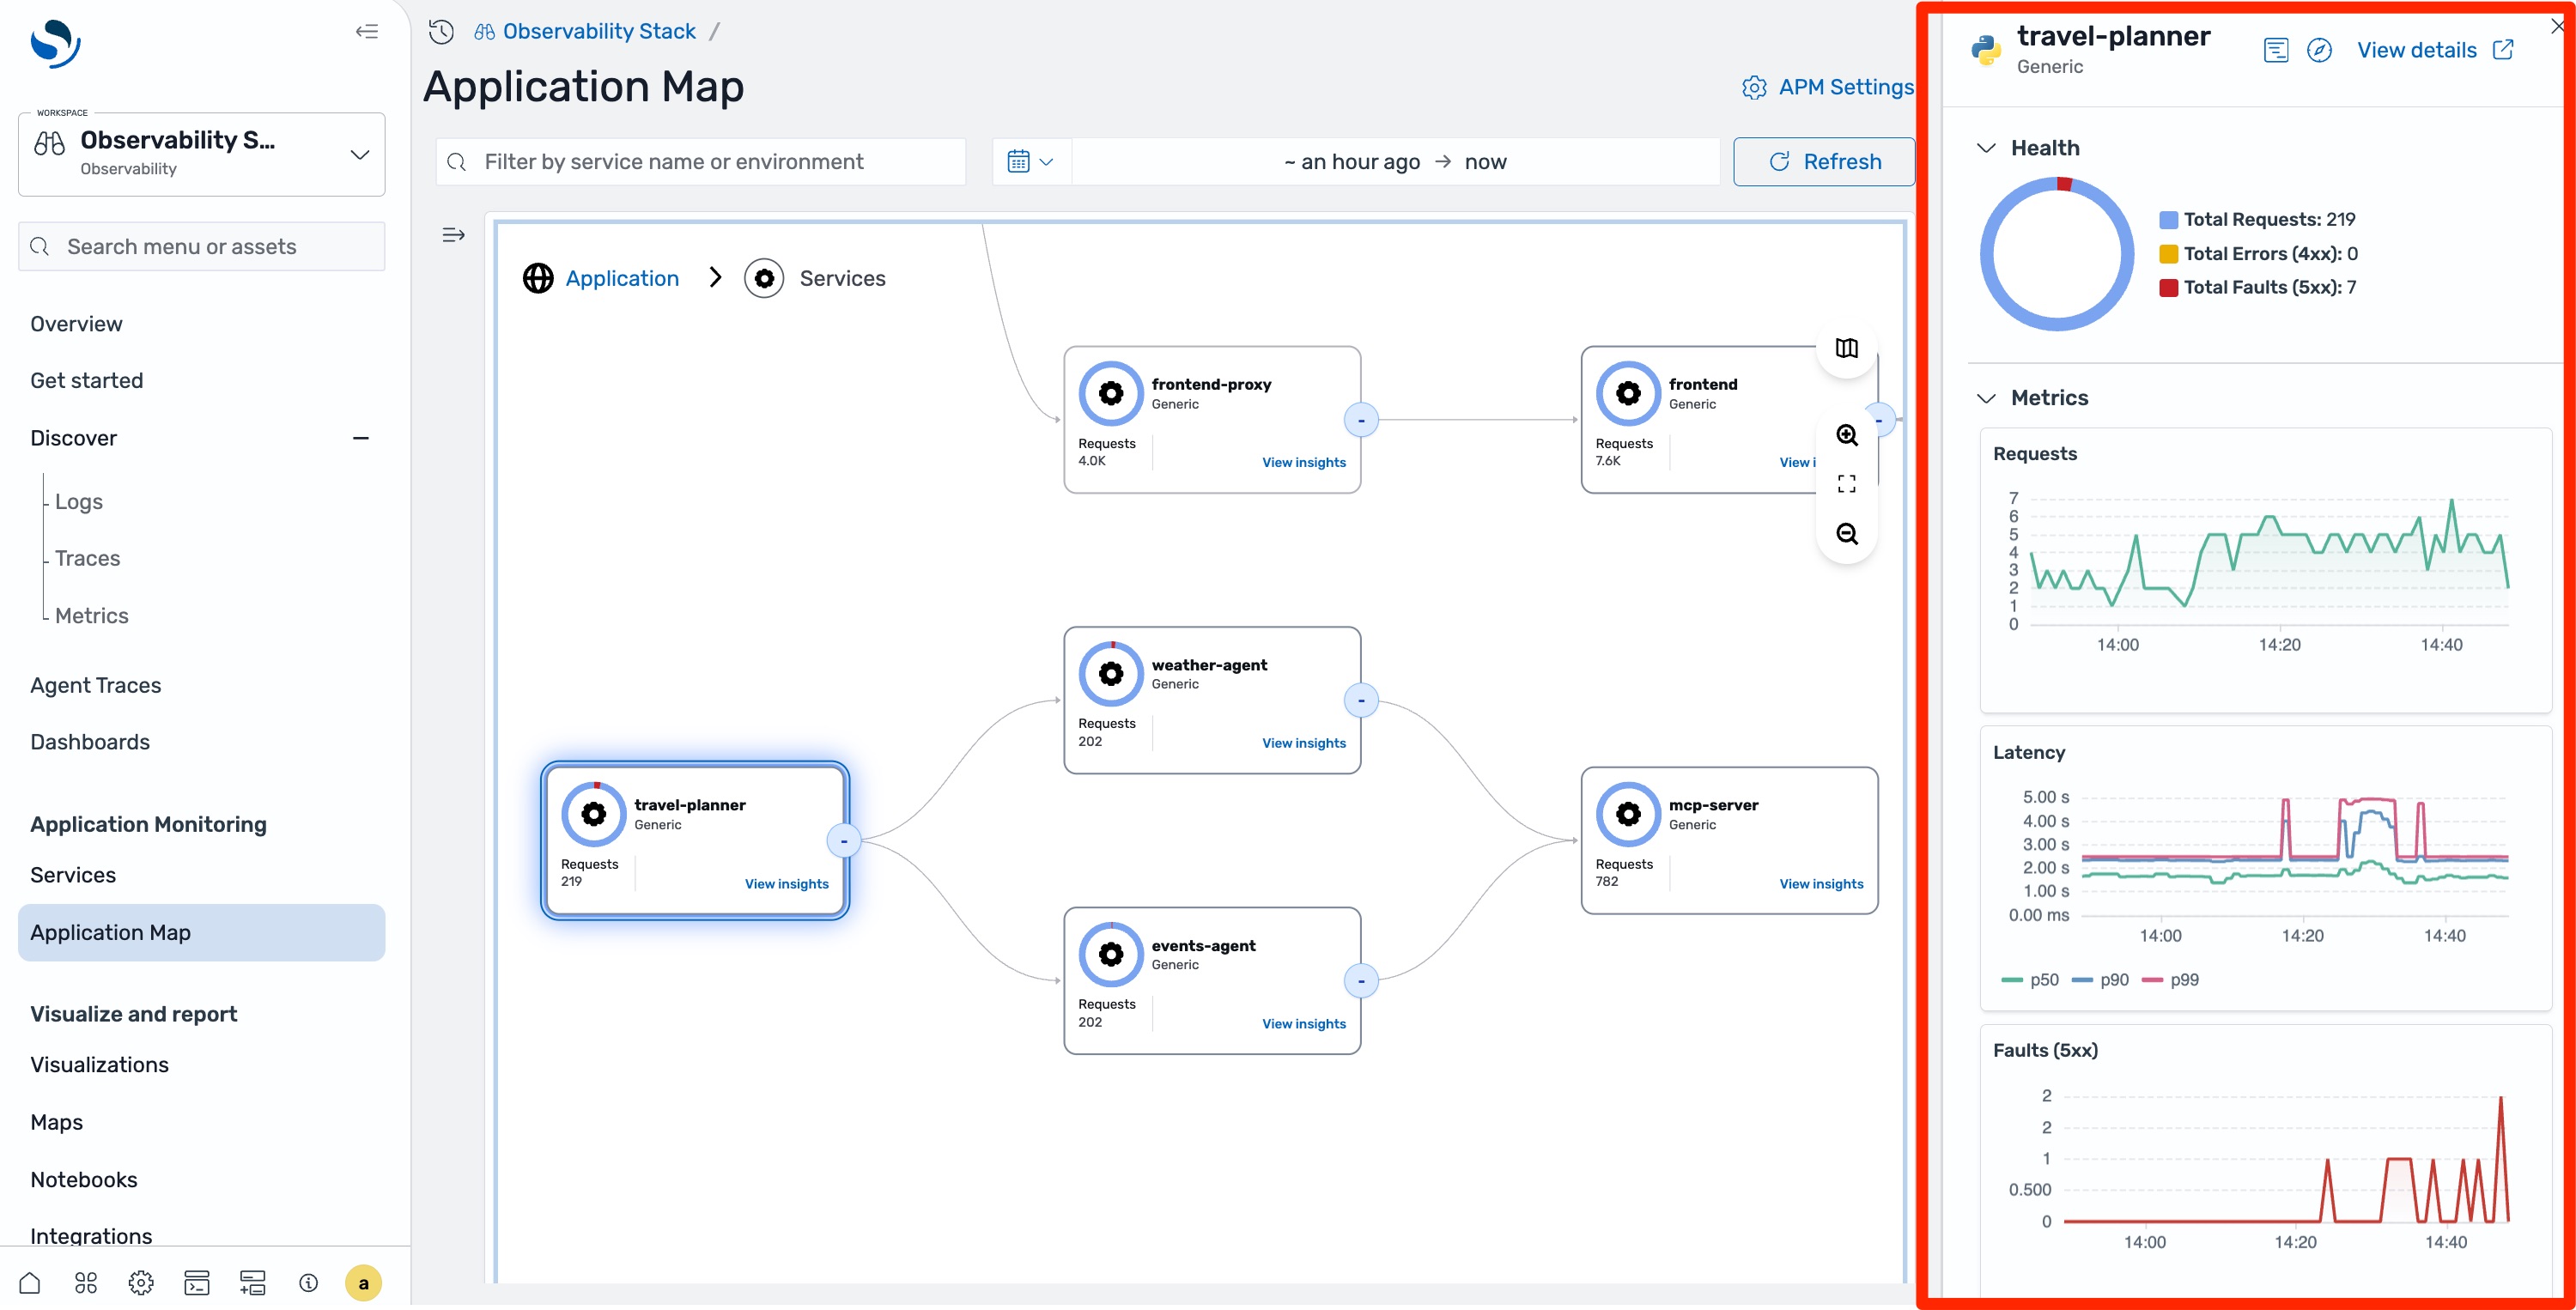Open the terminal console icon in bottom bar
2576x1310 pixels.
click(x=197, y=1282)
